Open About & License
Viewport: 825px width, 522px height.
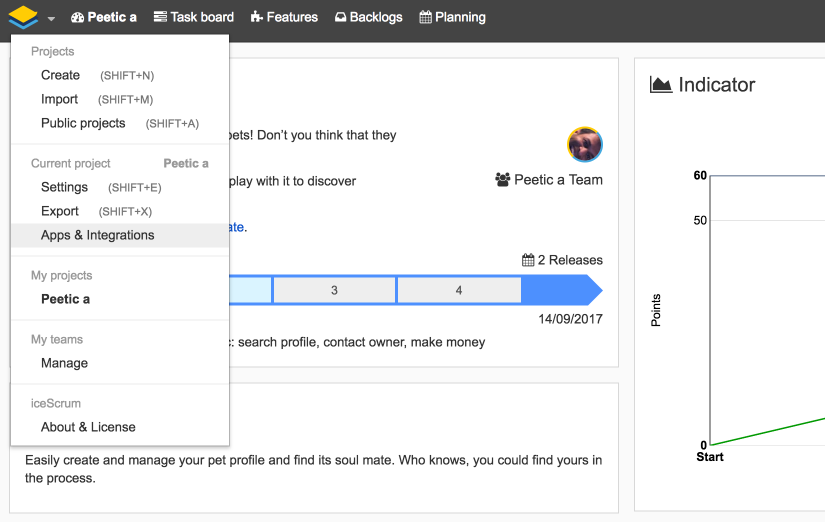88,427
